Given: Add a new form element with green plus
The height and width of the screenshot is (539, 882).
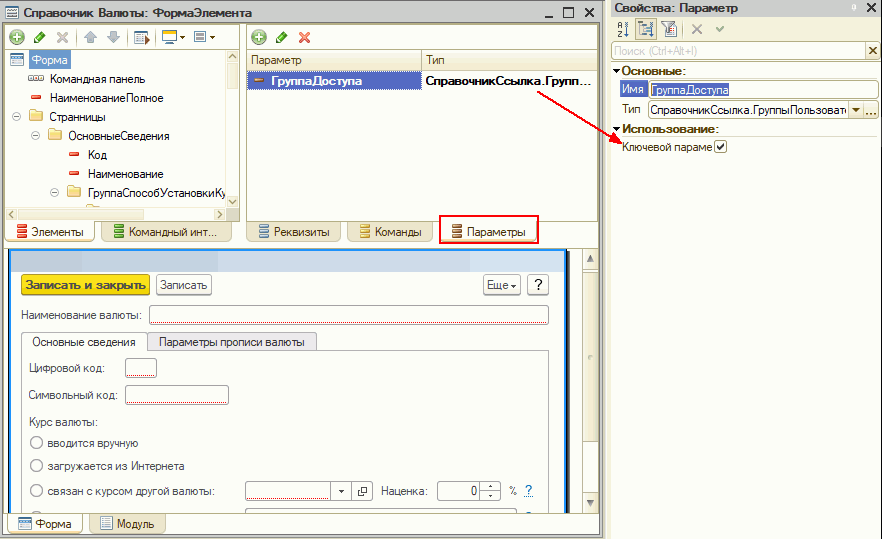Looking at the screenshot, I should (x=17, y=37).
